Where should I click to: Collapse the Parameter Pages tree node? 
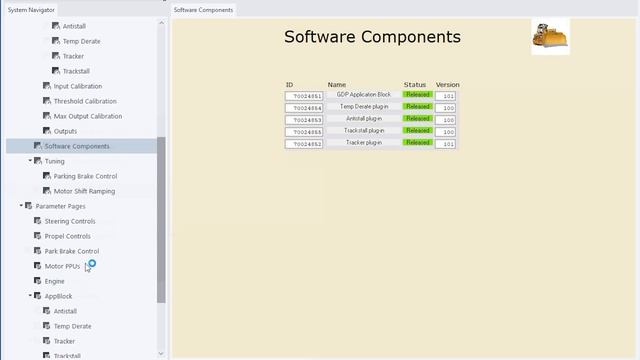click(21, 205)
